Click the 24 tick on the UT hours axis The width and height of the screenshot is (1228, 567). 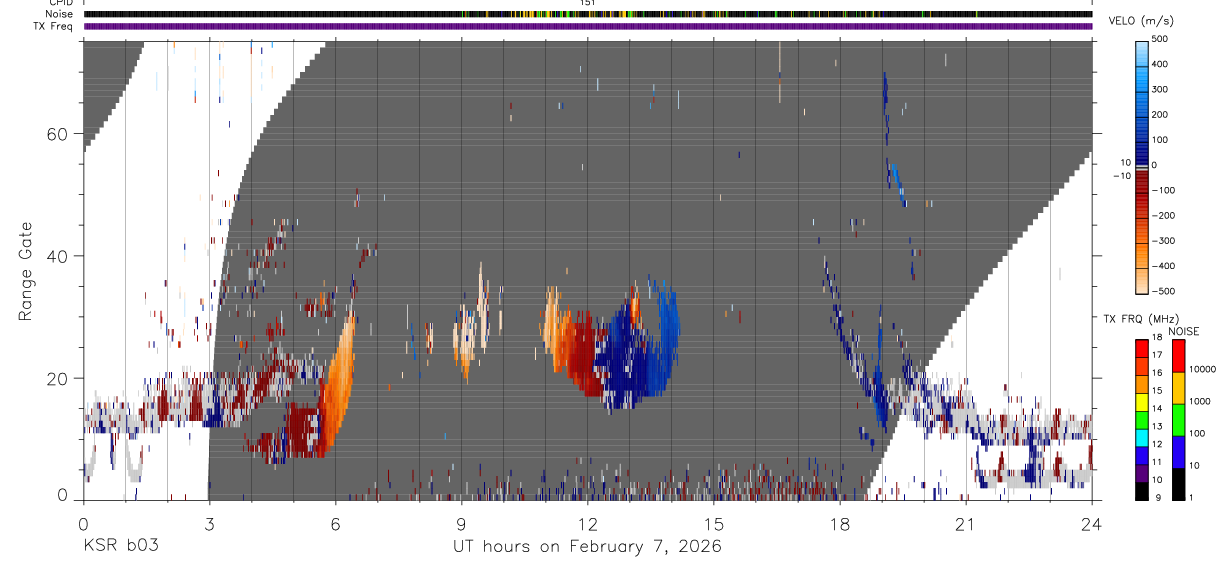pos(1092,524)
